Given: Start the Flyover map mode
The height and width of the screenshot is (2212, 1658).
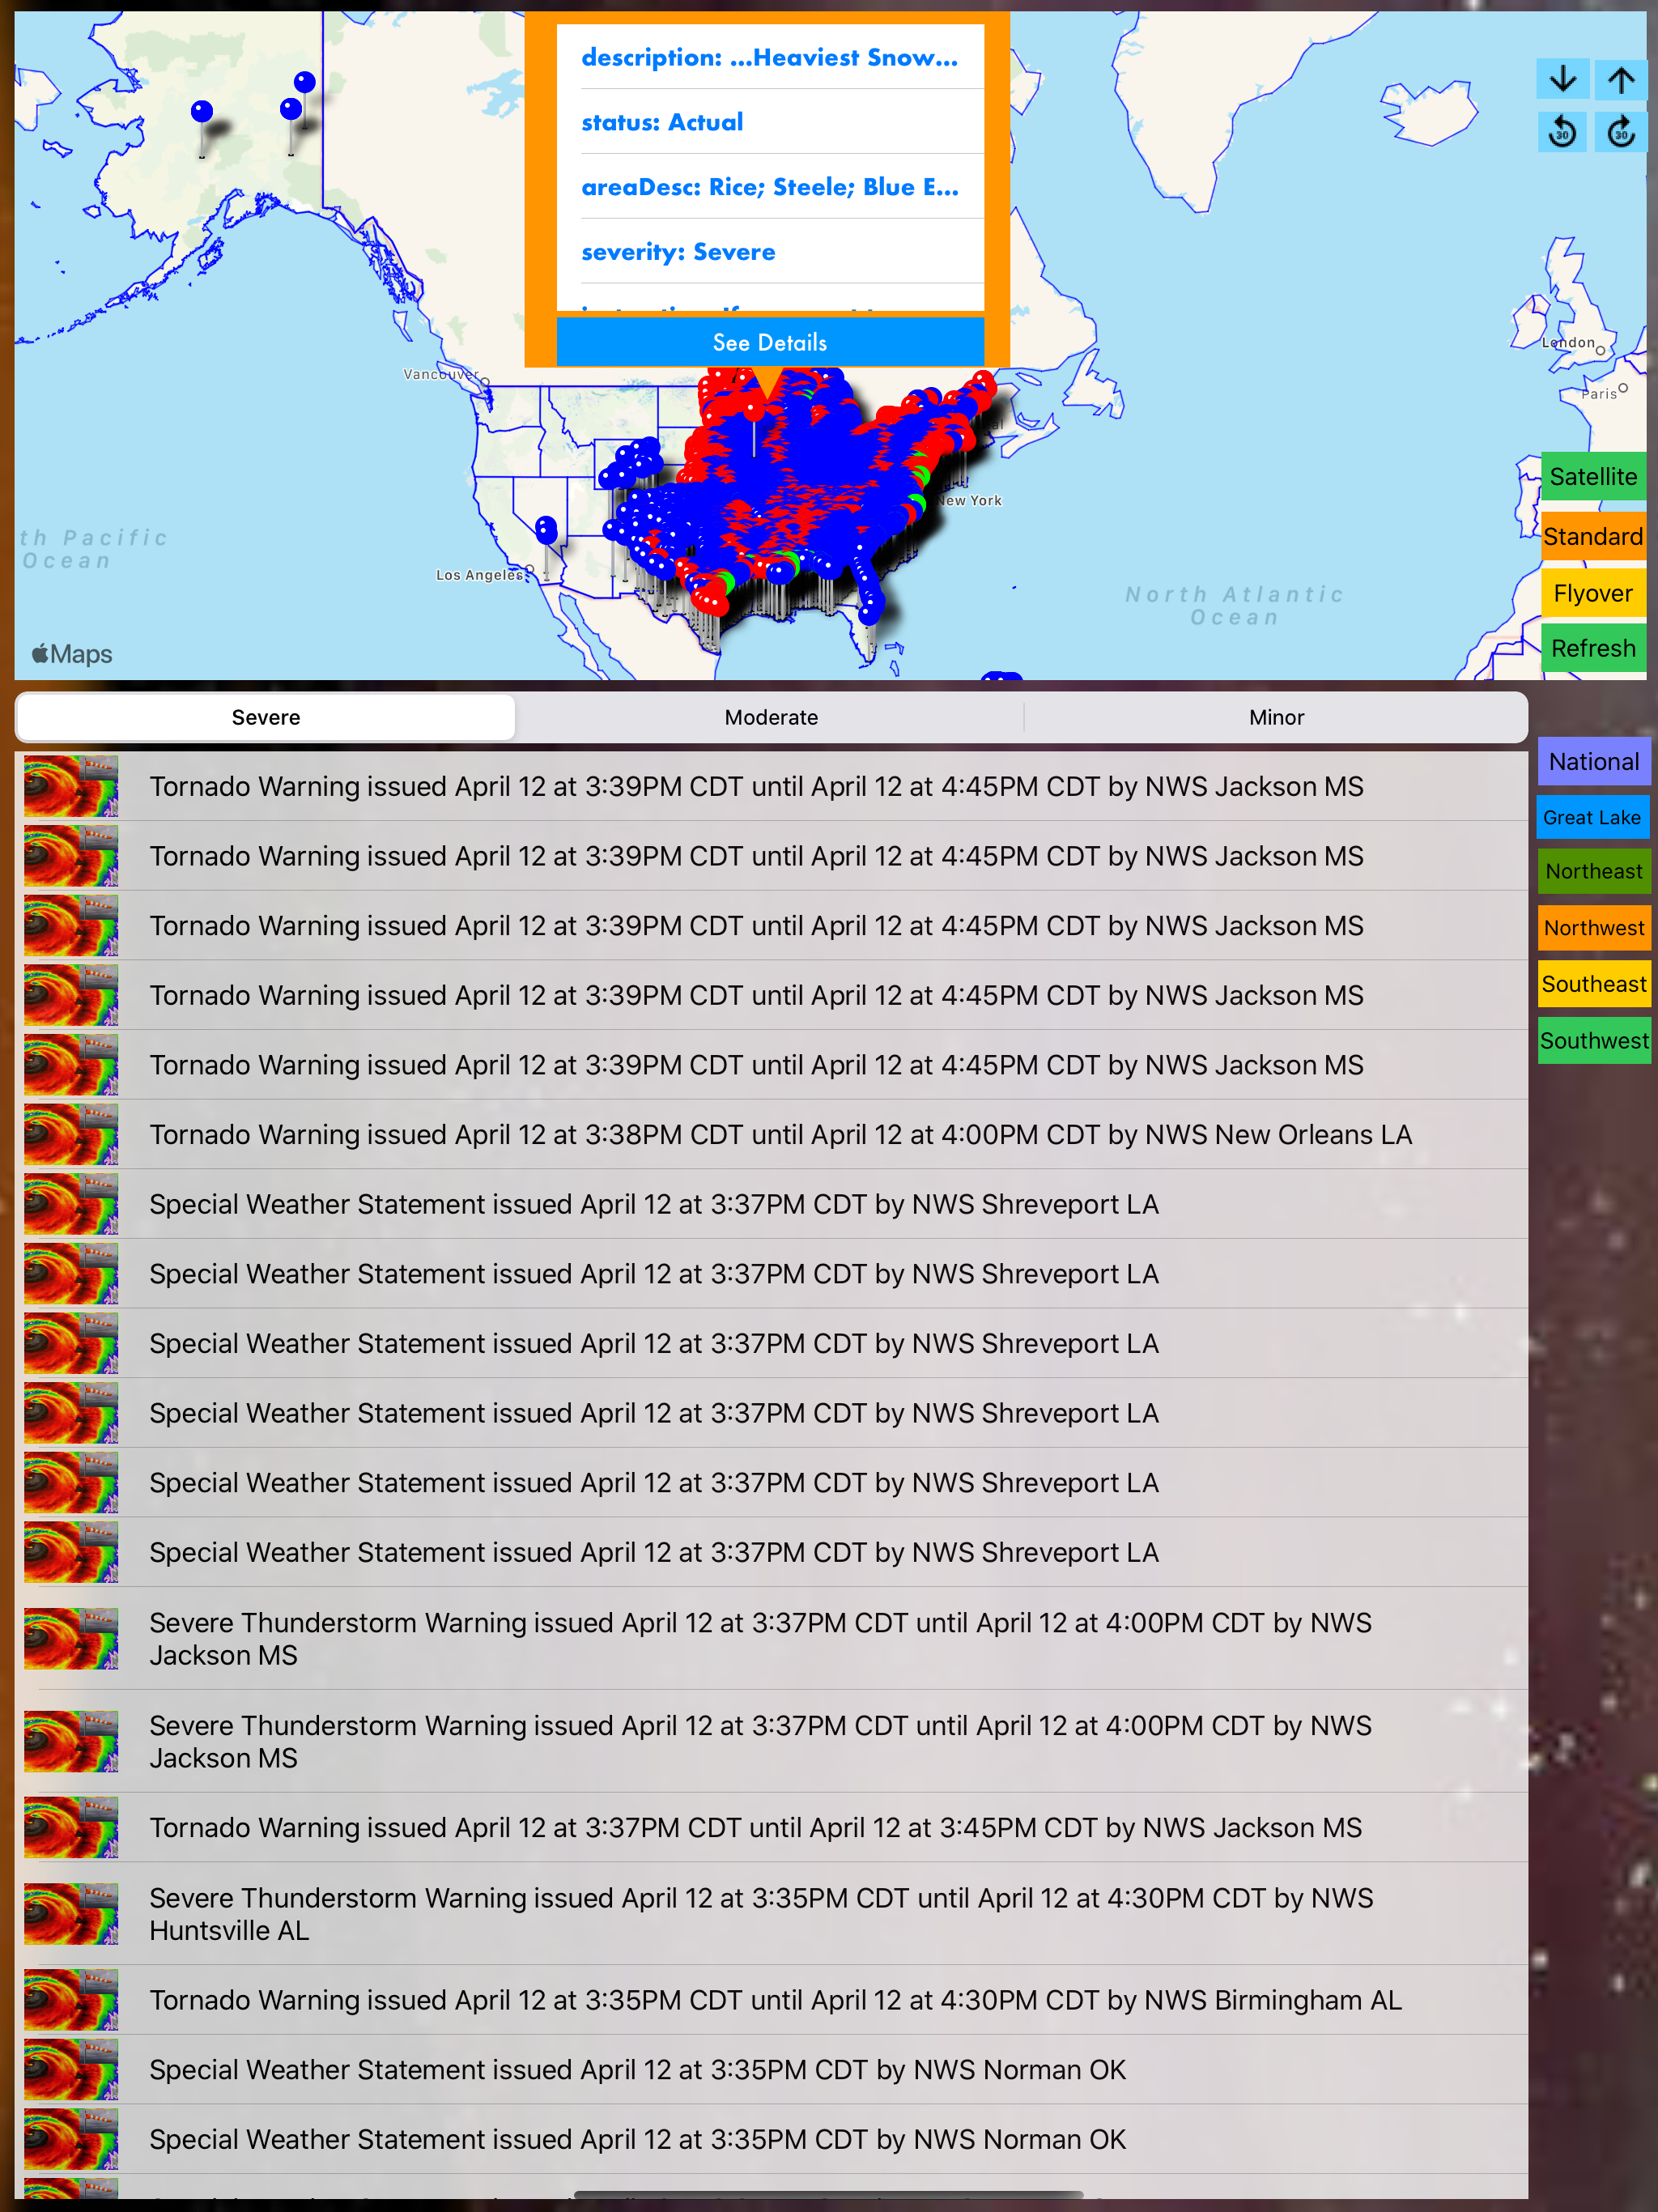Looking at the screenshot, I should click(1593, 593).
